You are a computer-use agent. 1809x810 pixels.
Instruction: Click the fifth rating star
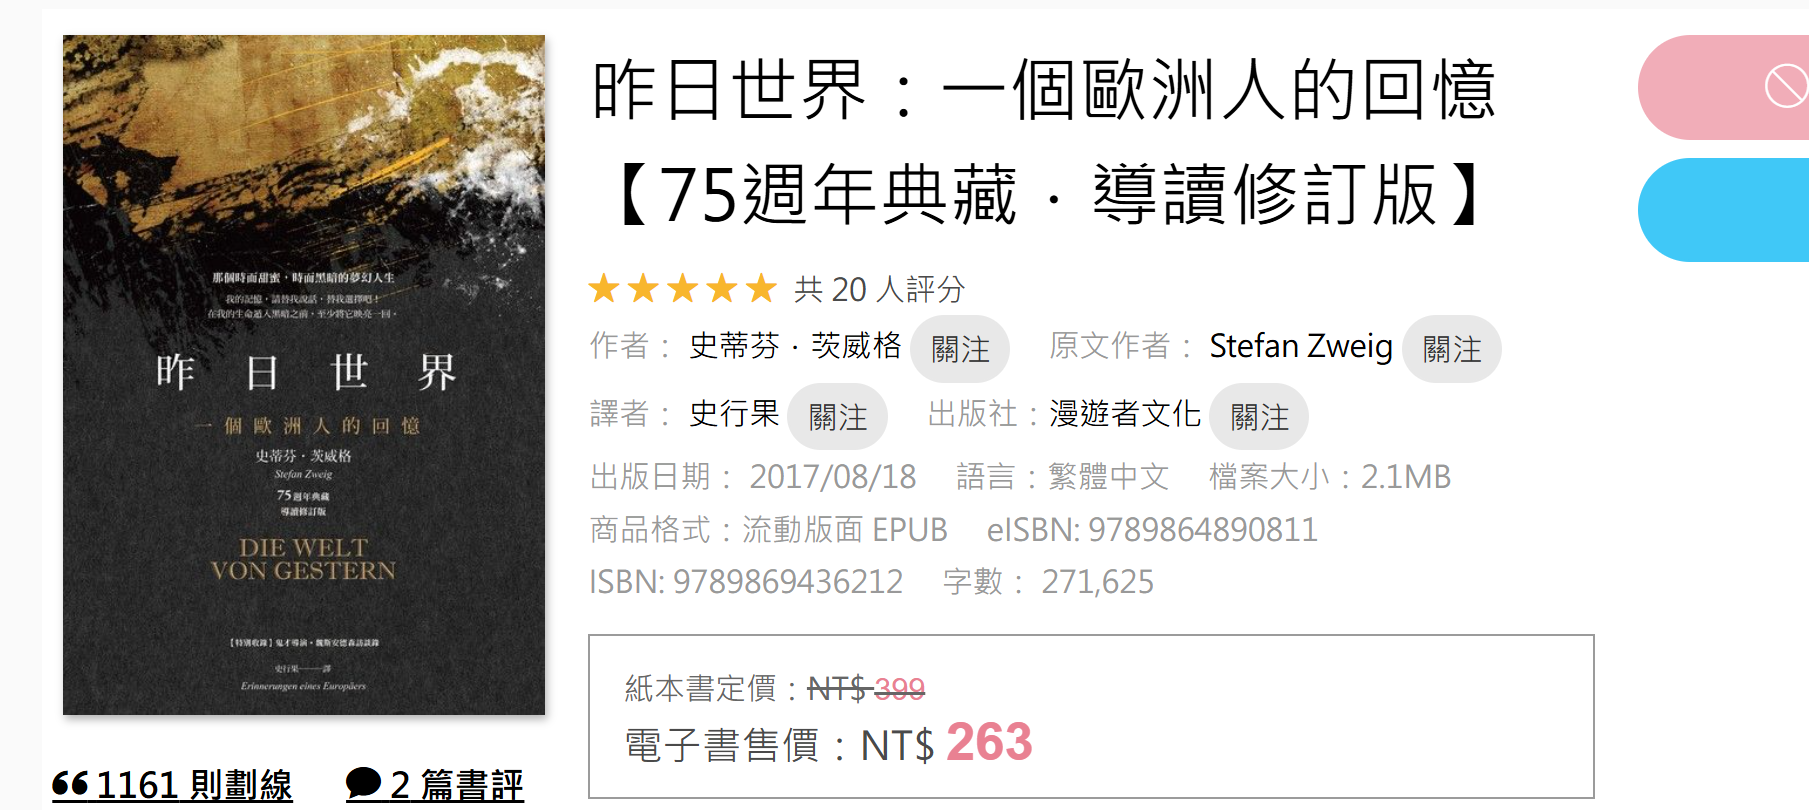coord(762,289)
